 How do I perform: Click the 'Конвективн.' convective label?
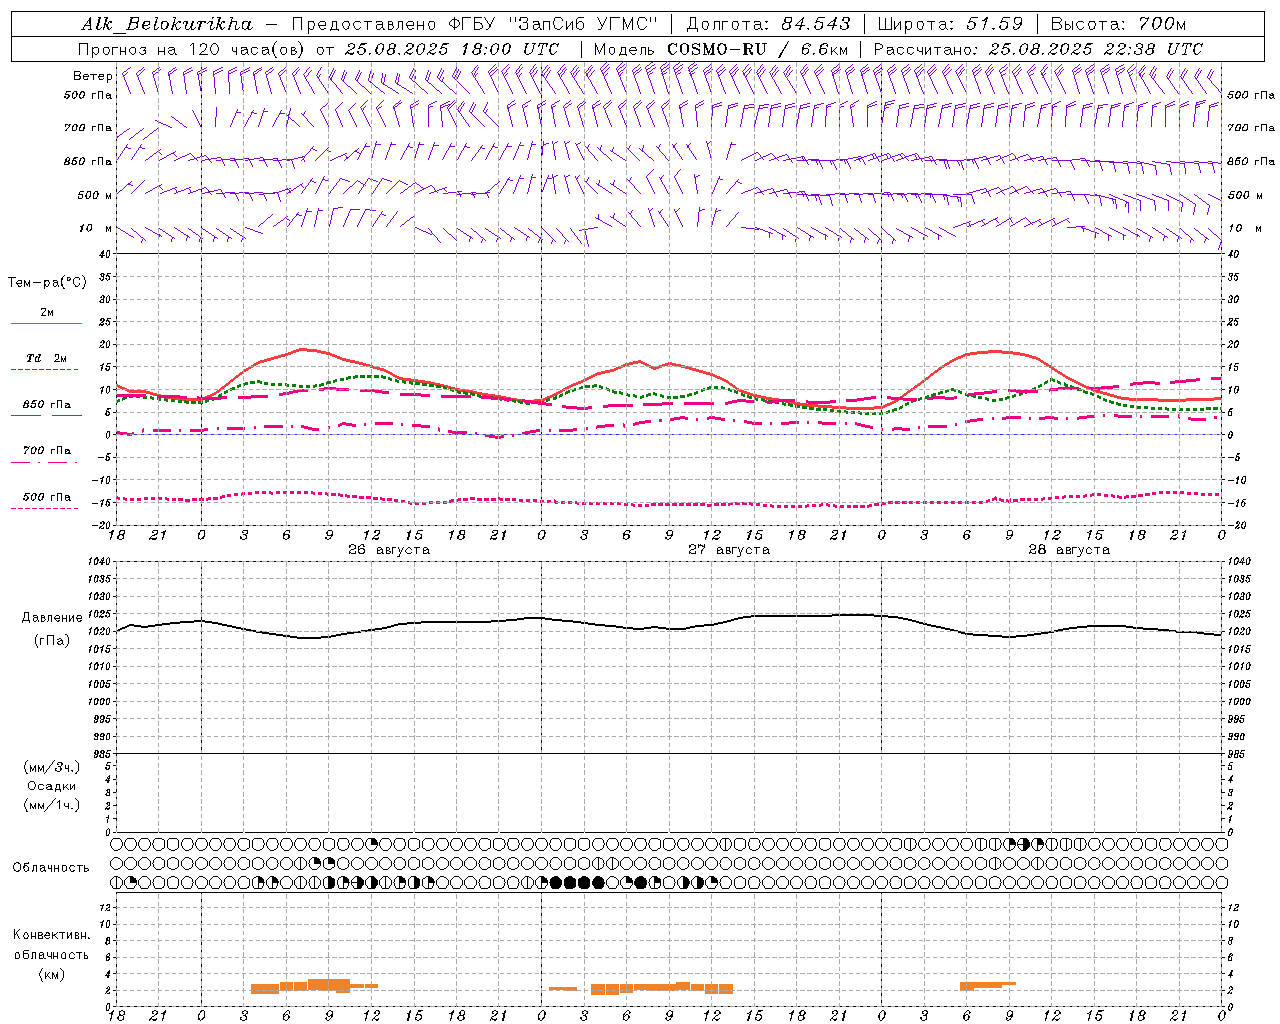(x=51, y=935)
